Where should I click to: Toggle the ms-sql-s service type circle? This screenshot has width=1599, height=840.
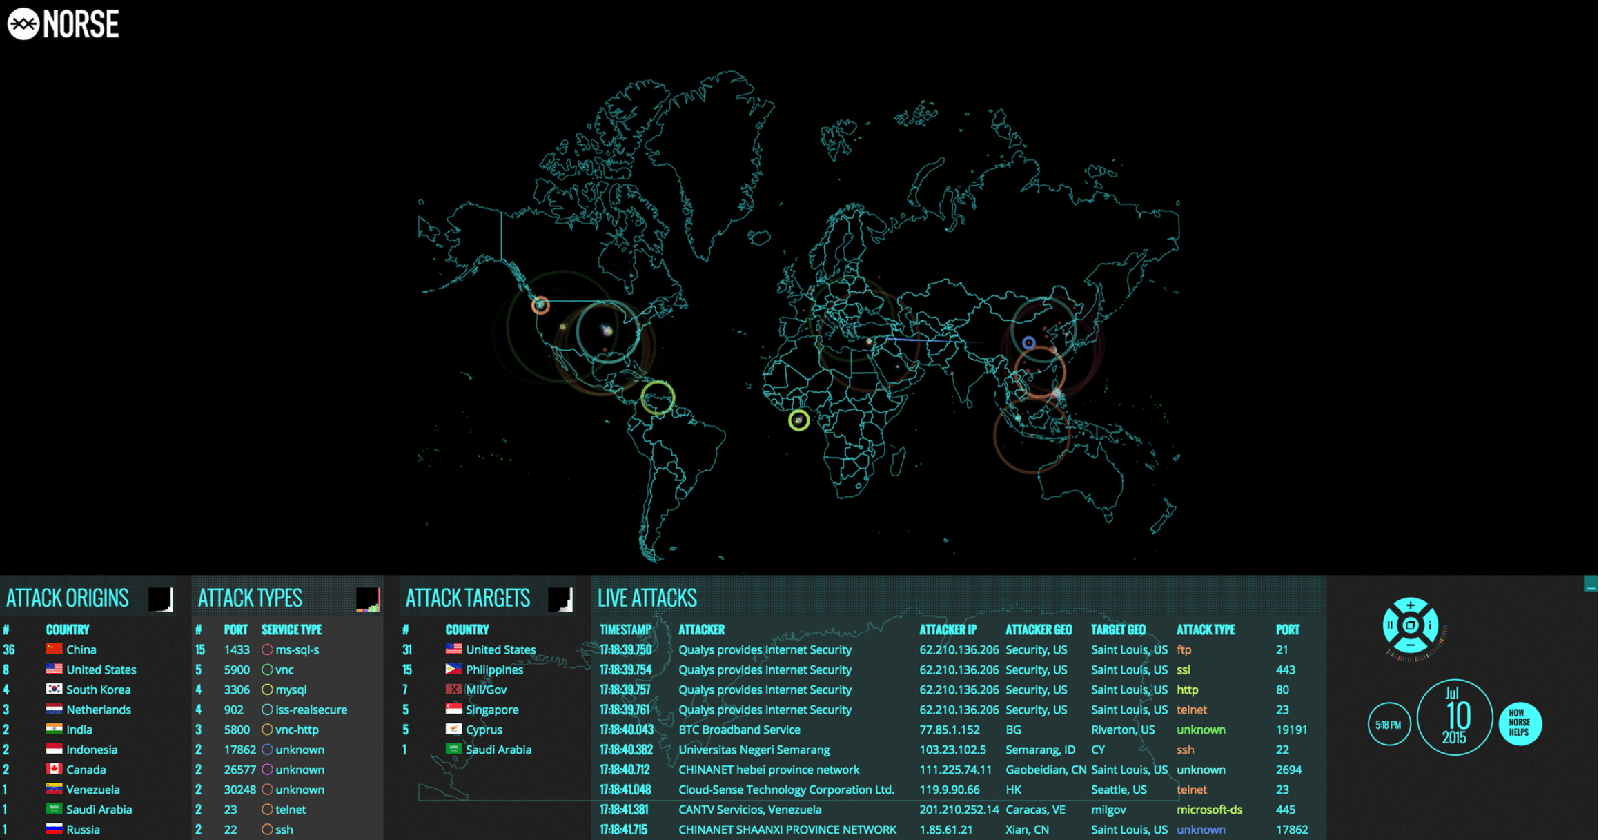[x=267, y=650]
